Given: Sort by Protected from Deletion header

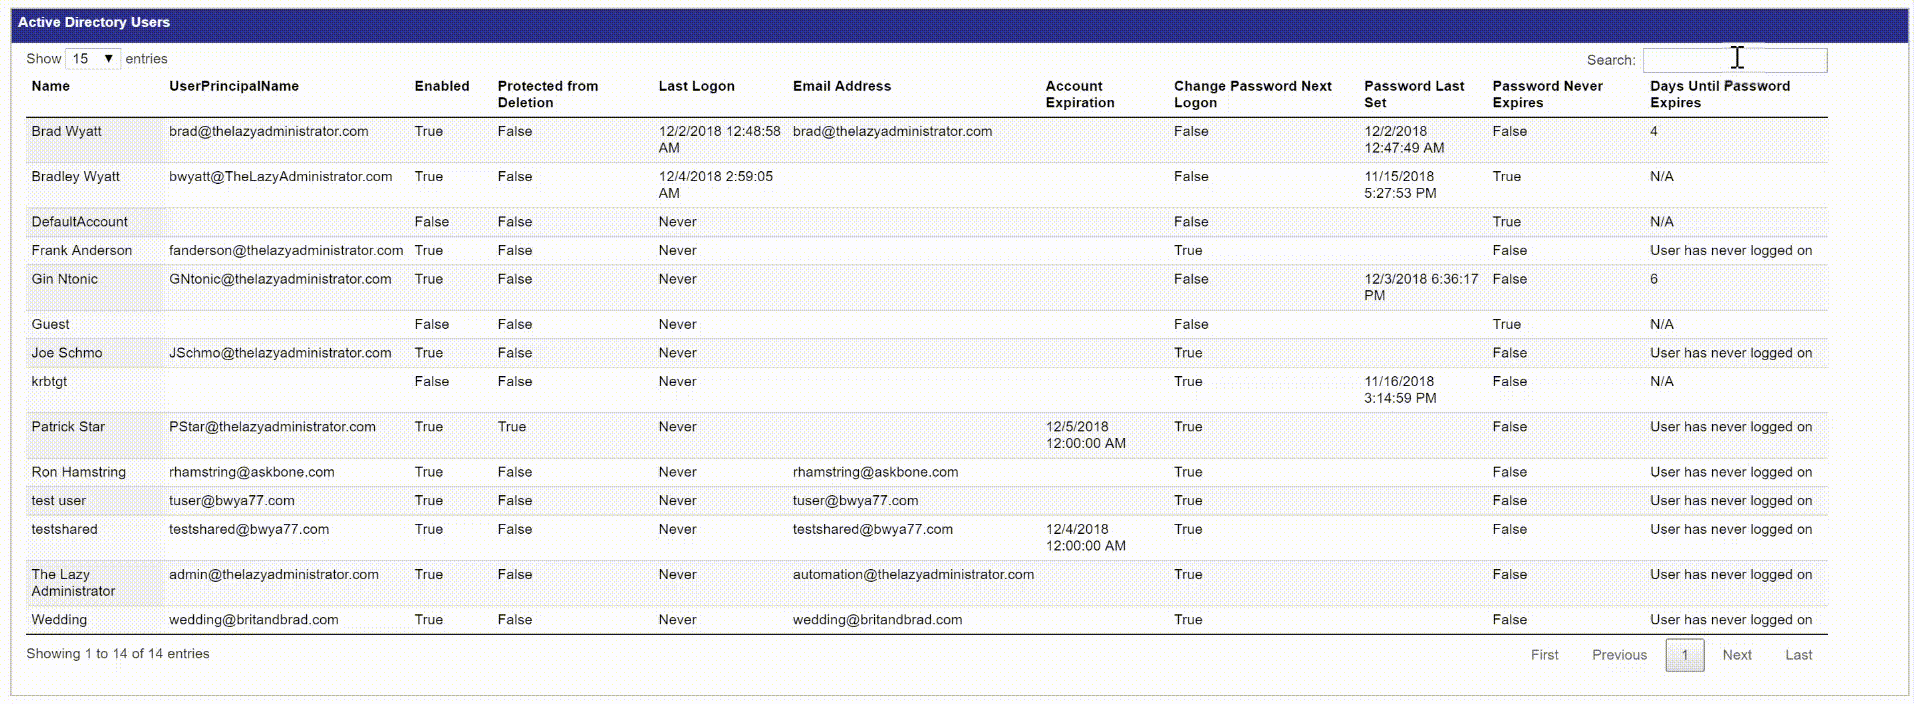Looking at the screenshot, I should [x=548, y=94].
